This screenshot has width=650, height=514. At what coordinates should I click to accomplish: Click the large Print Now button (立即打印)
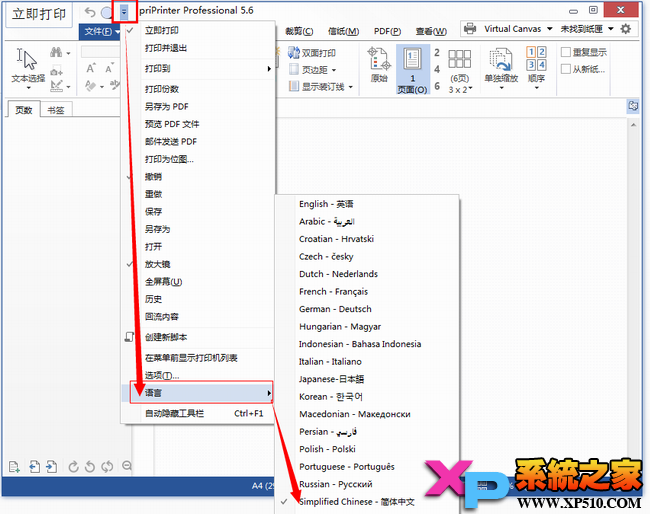(x=39, y=14)
